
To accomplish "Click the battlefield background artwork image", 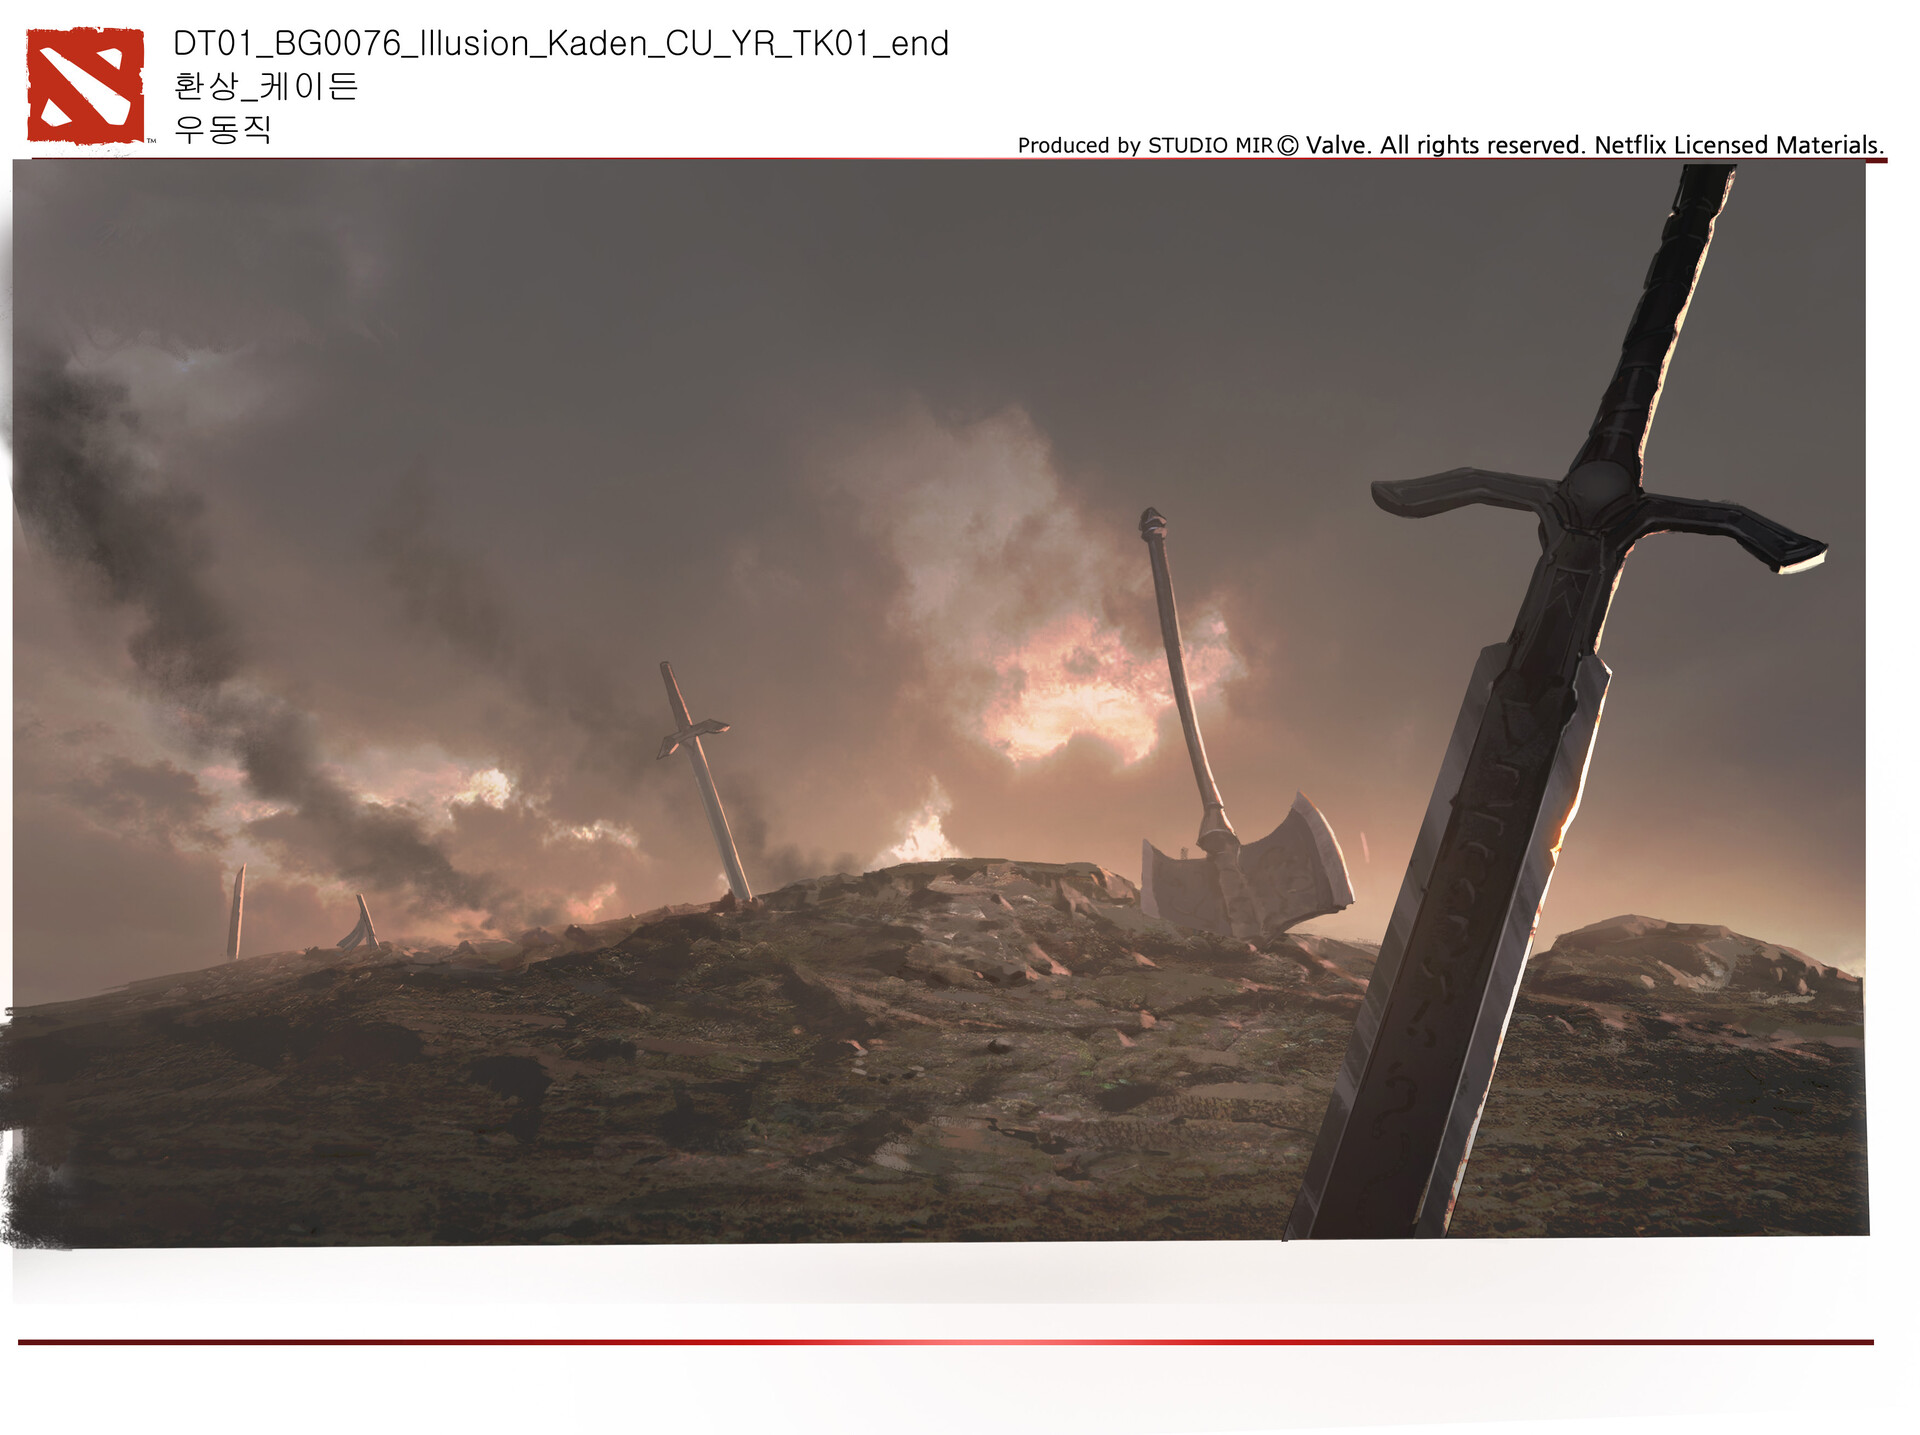I will coord(939,704).
